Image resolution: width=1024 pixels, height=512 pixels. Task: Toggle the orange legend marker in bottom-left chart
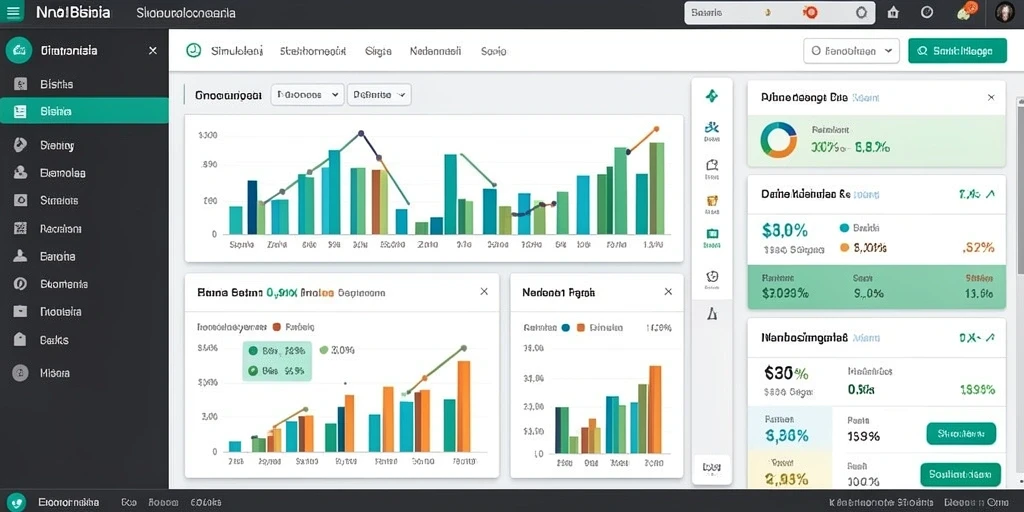tap(276, 327)
